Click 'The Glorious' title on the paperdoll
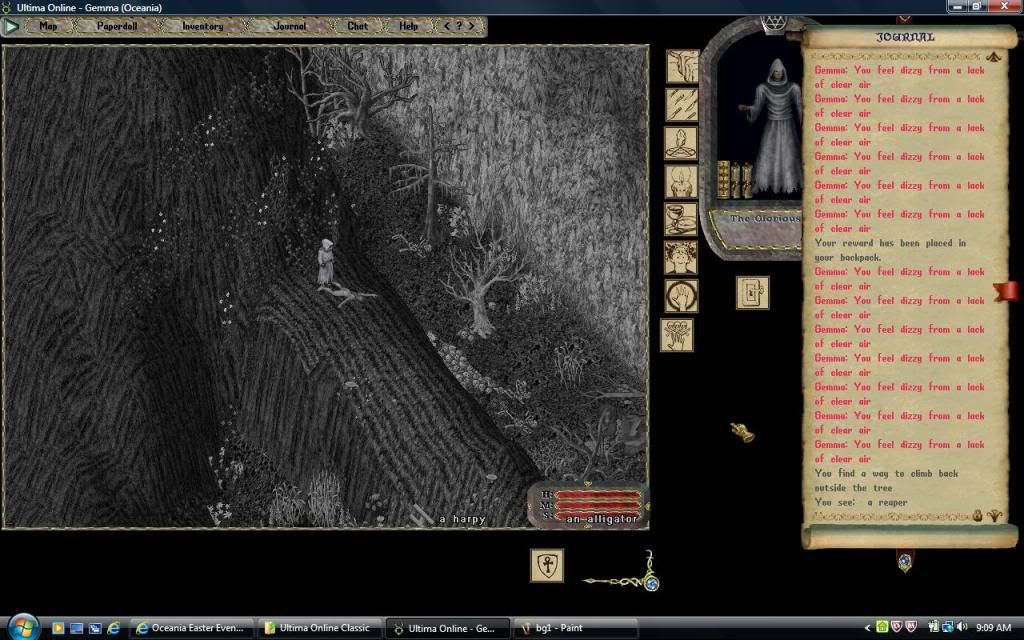The height and width of the screenshot is (640, 1024). (765, 219)
